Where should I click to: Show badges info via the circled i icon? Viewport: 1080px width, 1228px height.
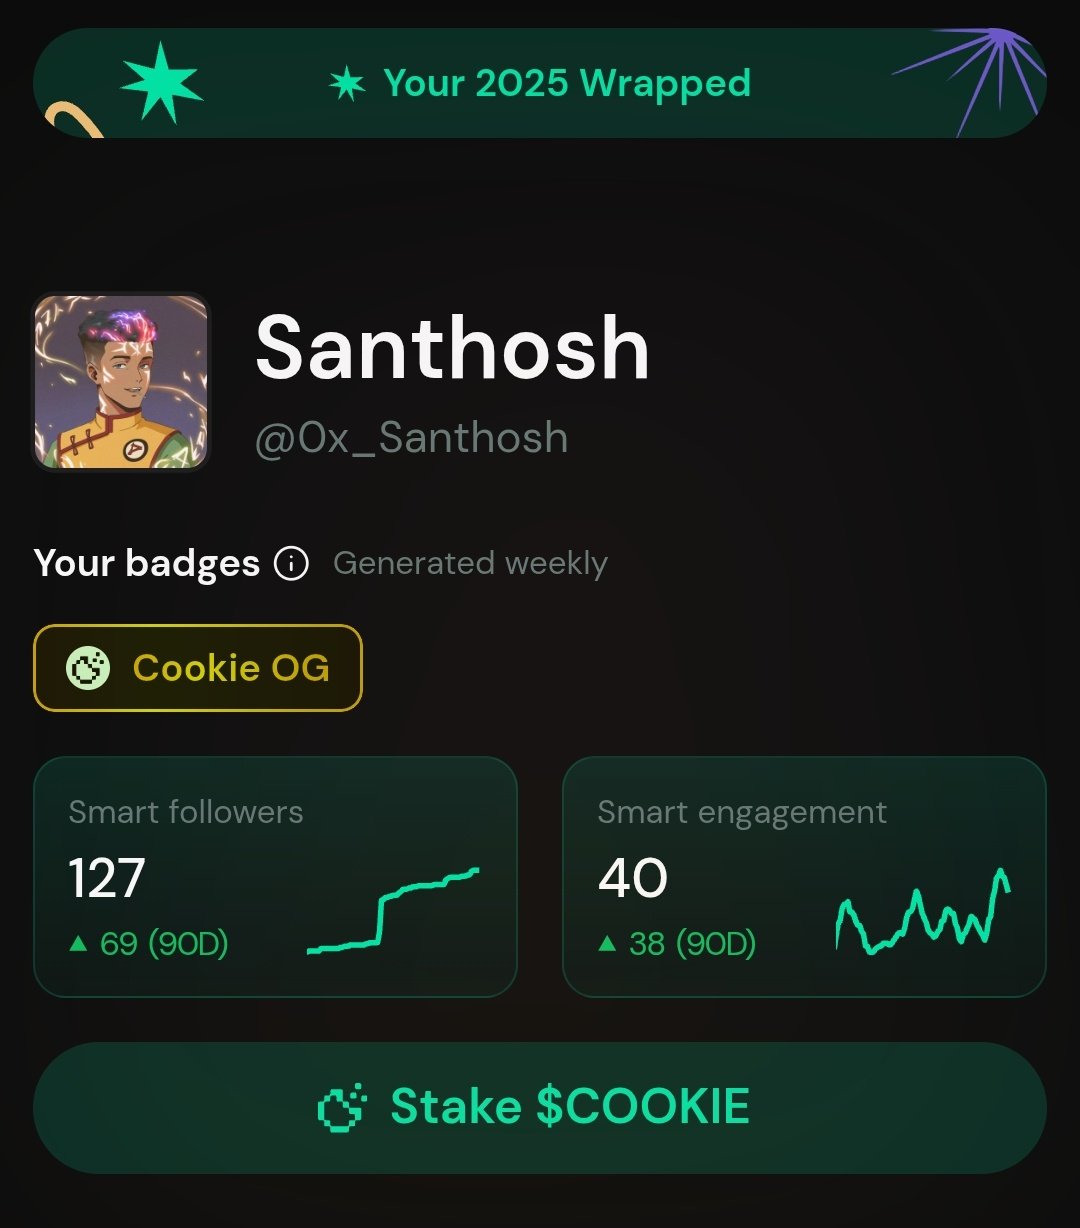pos(291,564)
